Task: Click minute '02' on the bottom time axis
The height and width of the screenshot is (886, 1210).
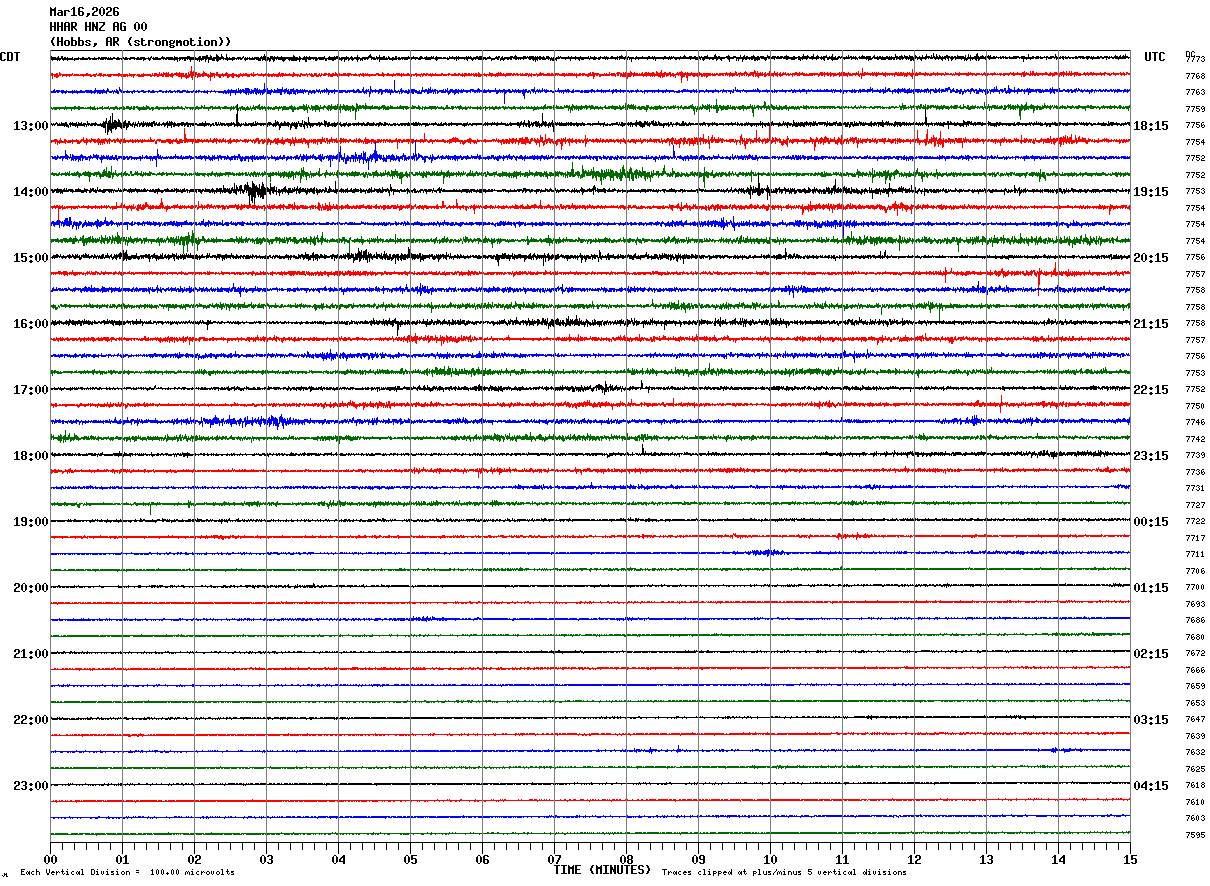Action: coord(194,860)
